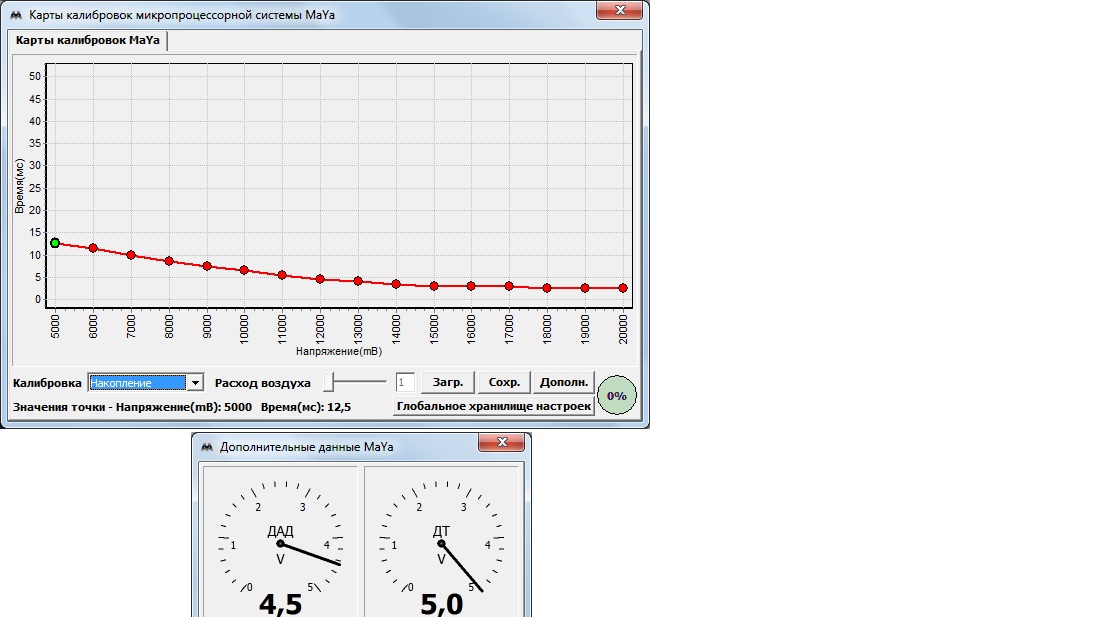1100x617 pixels.
Task: Open the Калибровка dropdown arrow
Action: (195, 383)
